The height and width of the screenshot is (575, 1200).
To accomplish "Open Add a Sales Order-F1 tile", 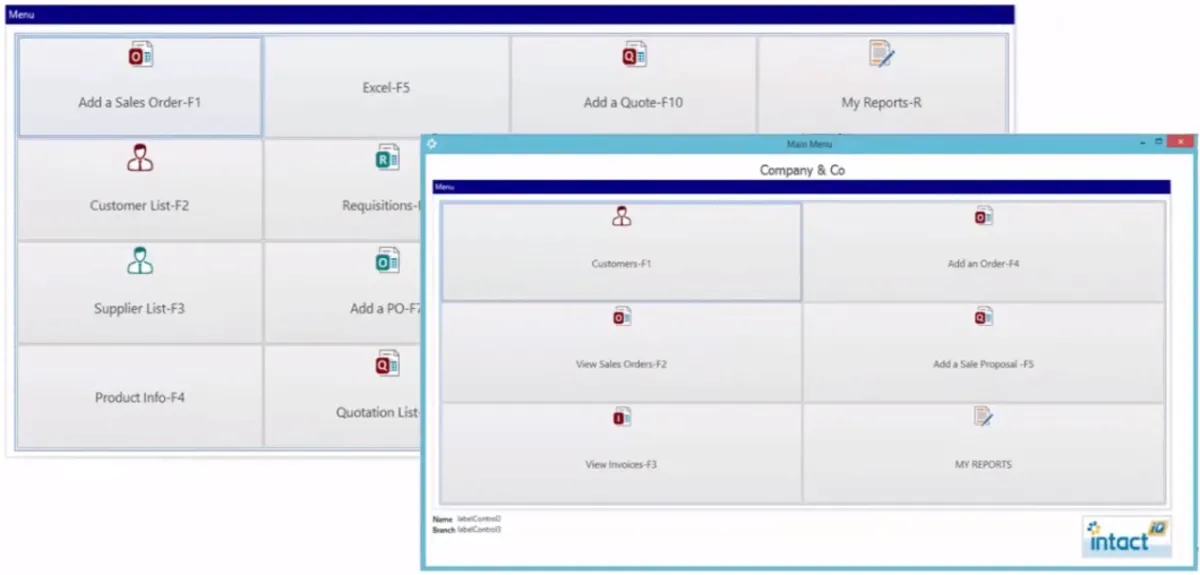I will click(x=140, y=87).
